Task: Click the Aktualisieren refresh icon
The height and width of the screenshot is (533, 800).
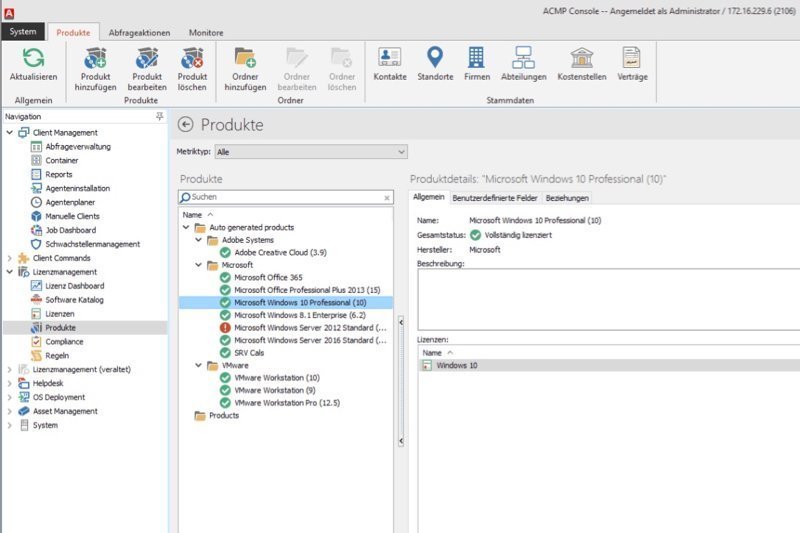Action: tap(33, 58)
